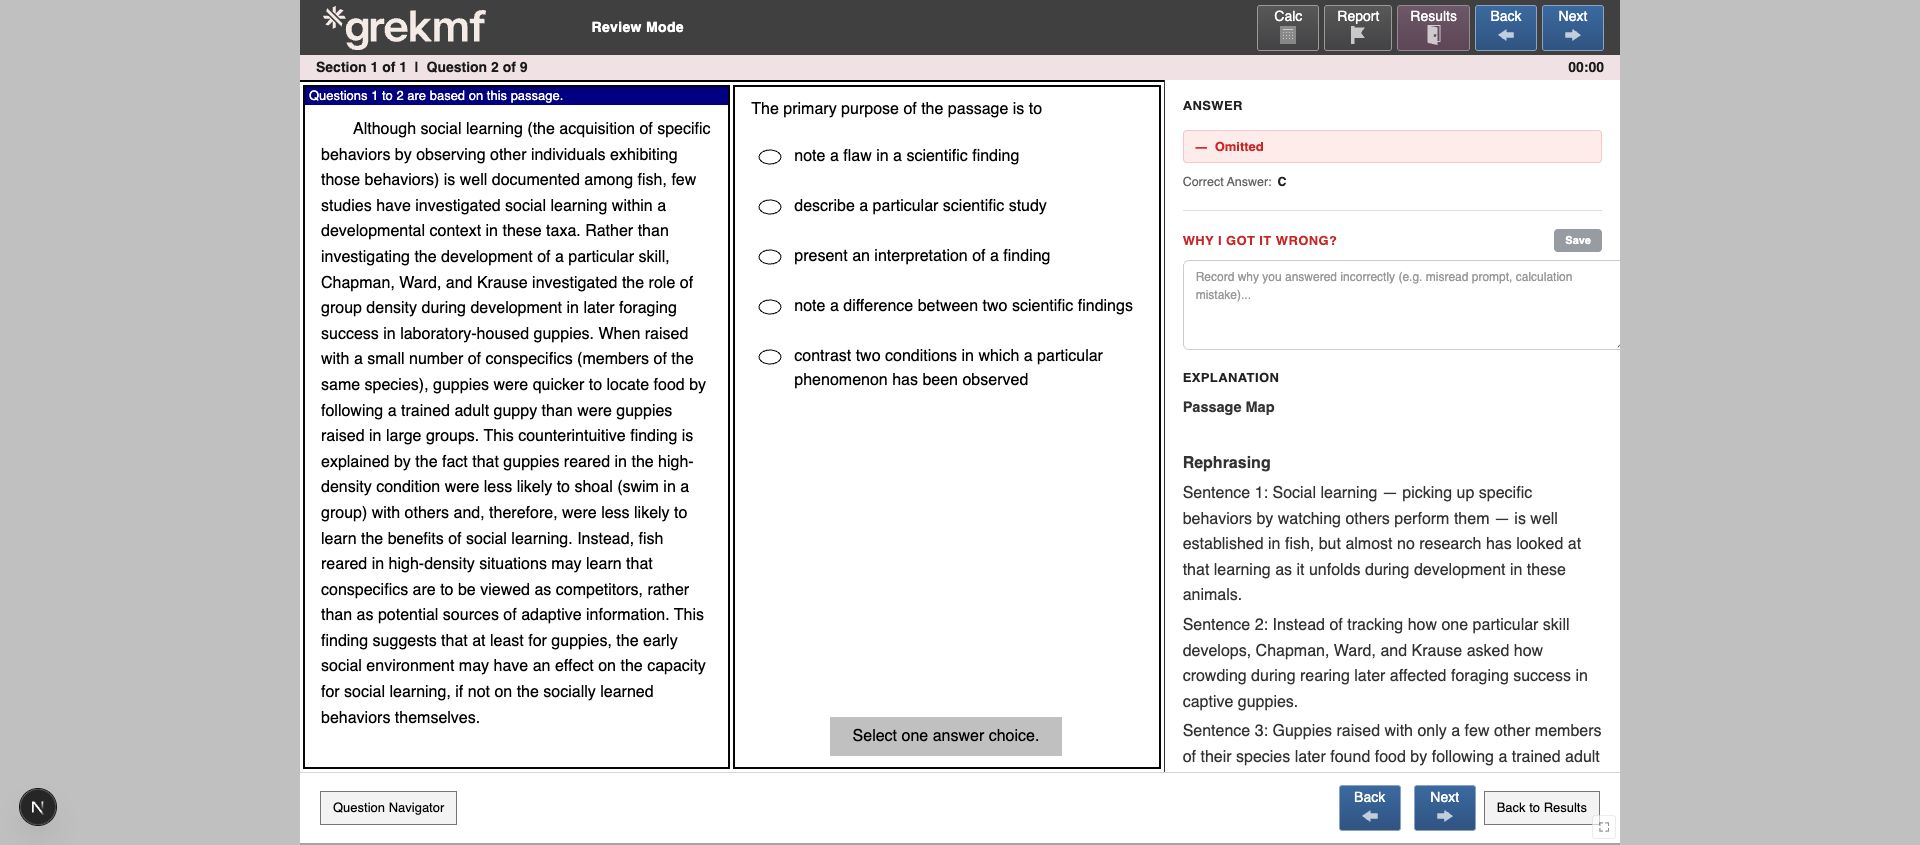Viewport: 1920px width, 845px height.
Task: Advance using the top Next arrow button
Action: (1572, 27)
